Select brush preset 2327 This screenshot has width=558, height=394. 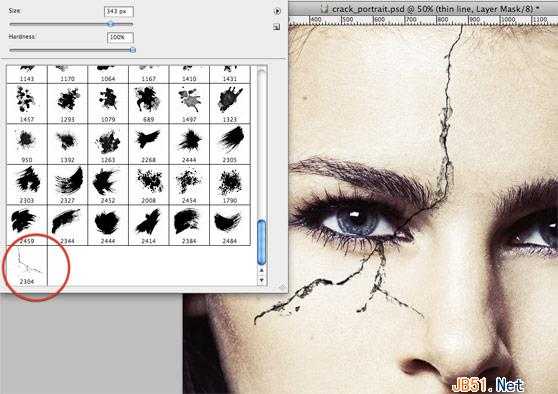point(67,184)
